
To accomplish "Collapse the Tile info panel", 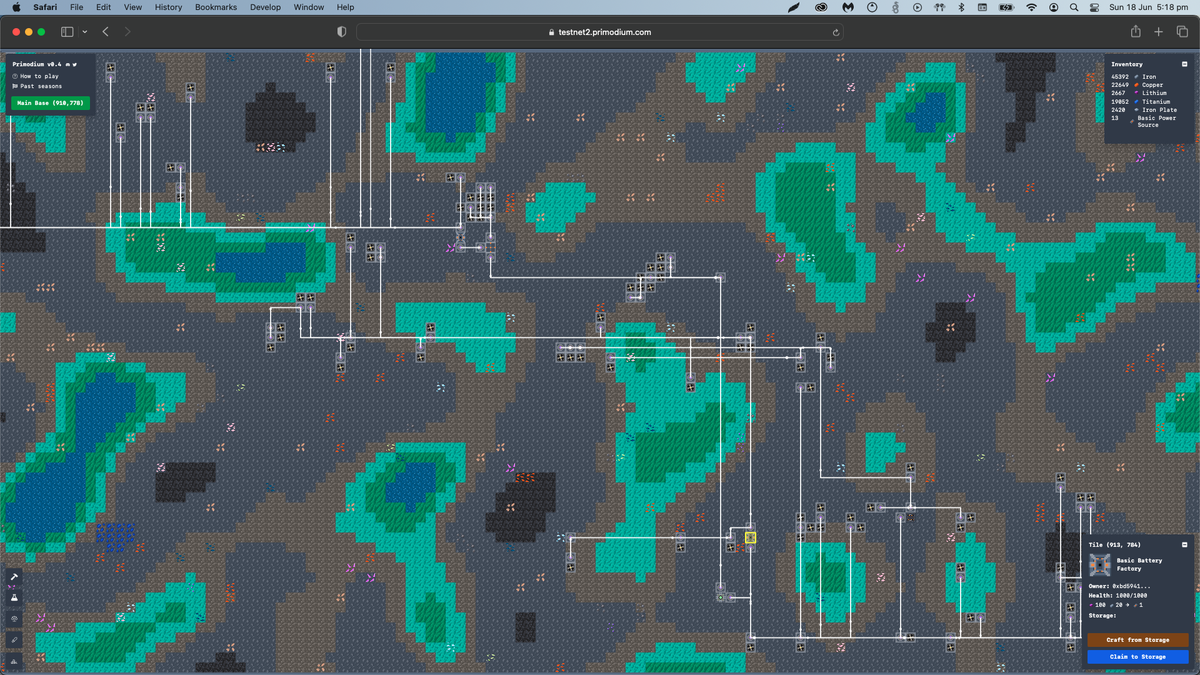I will point(1185,545).
